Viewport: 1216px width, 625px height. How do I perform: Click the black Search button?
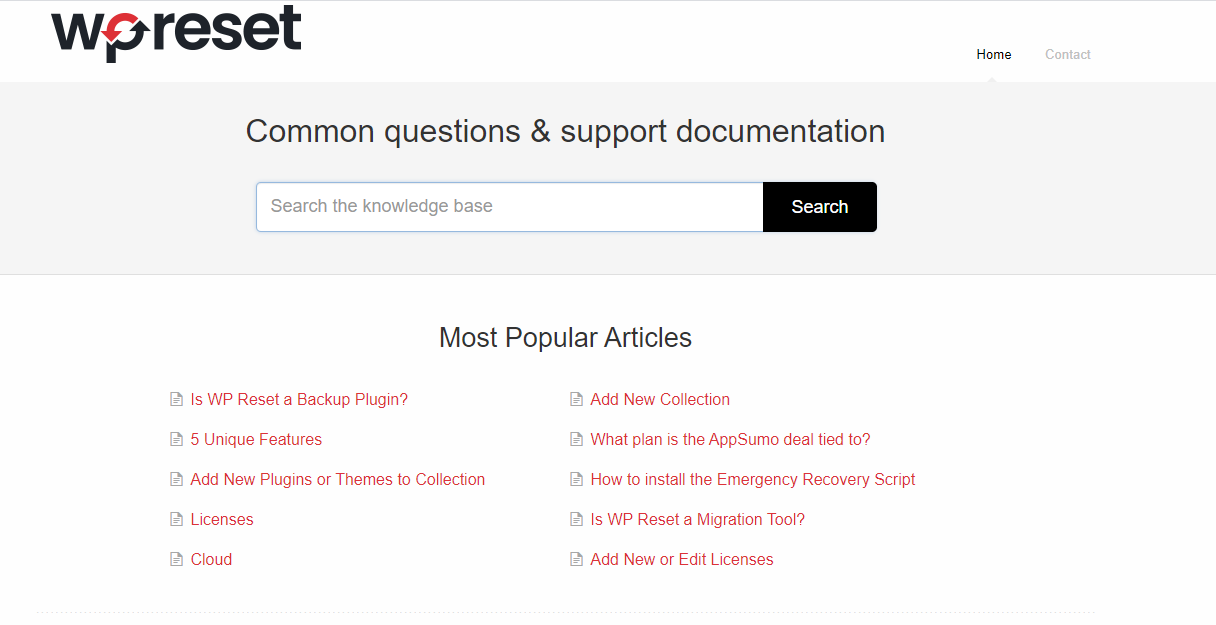pos(820,207)
